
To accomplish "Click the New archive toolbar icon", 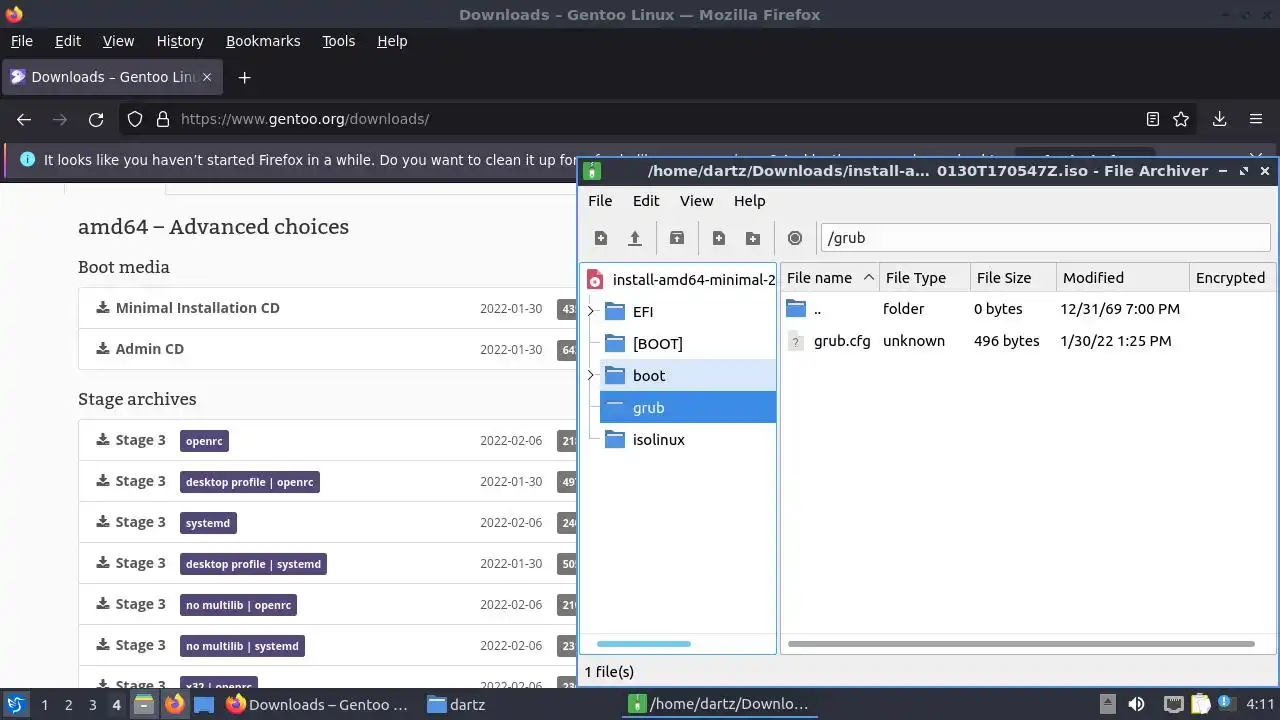I will tap(601, 238).
